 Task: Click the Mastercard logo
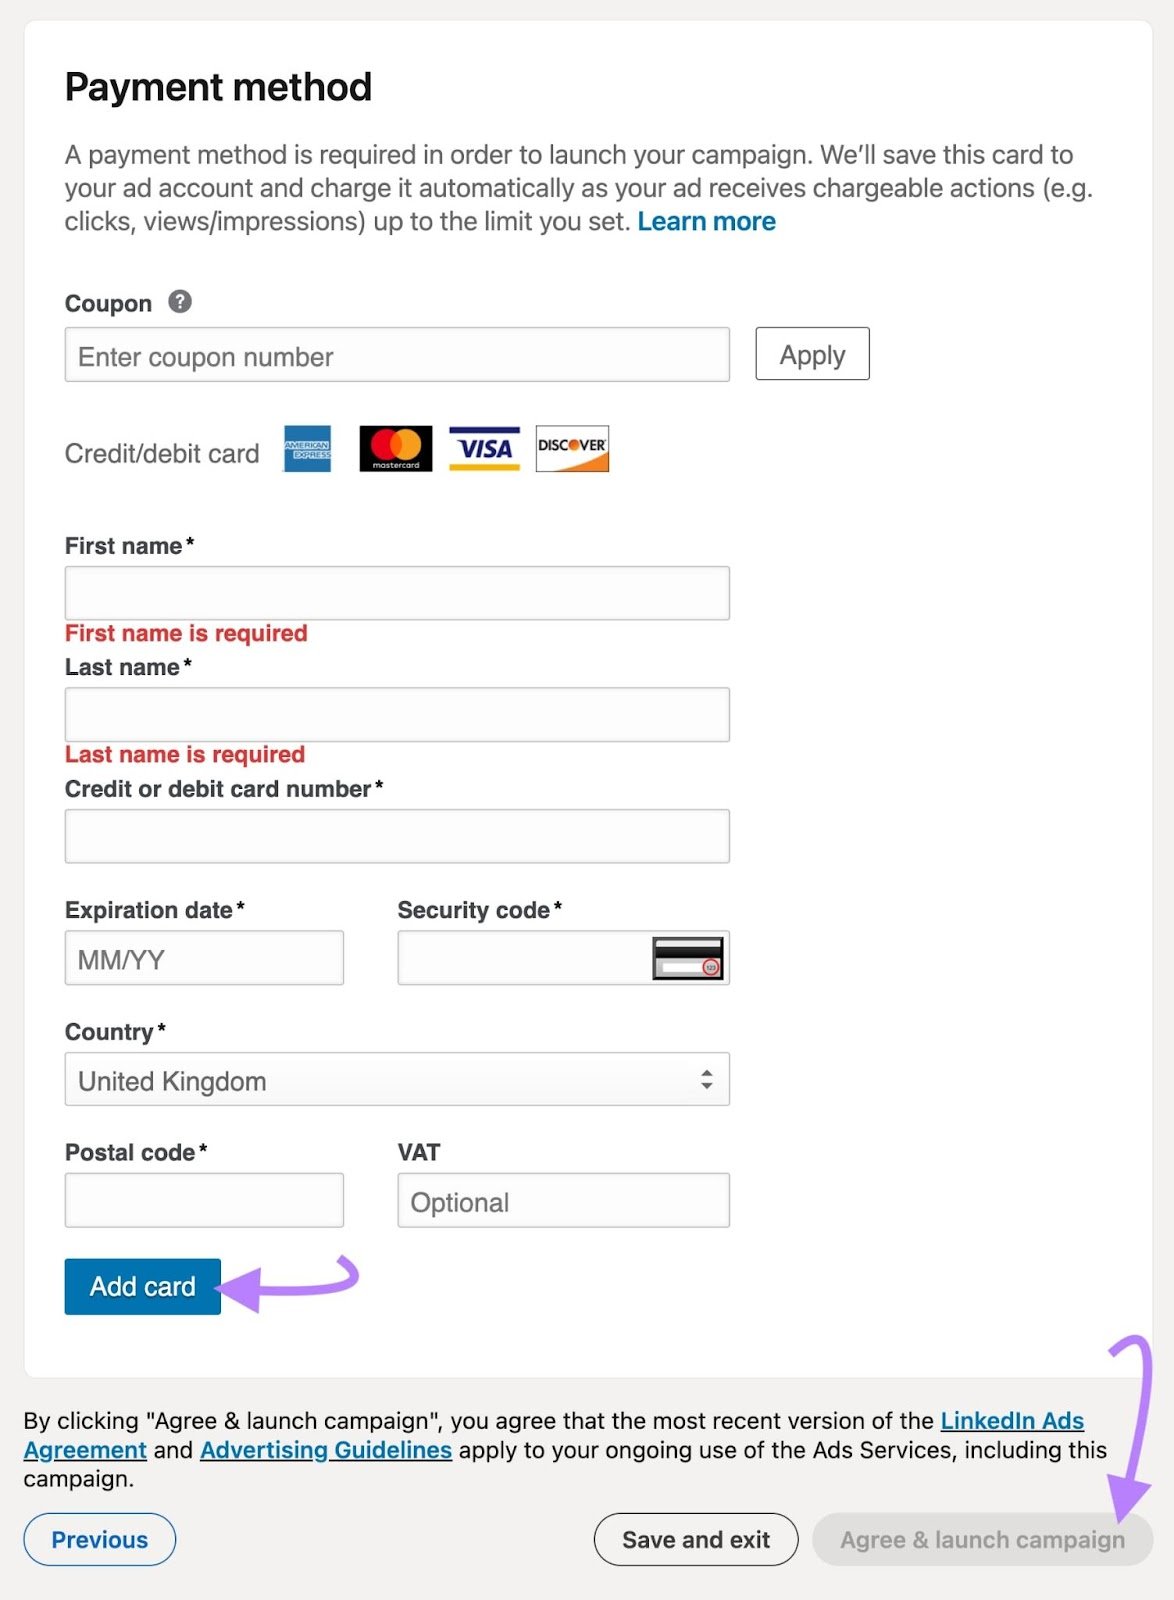(395, 449)
